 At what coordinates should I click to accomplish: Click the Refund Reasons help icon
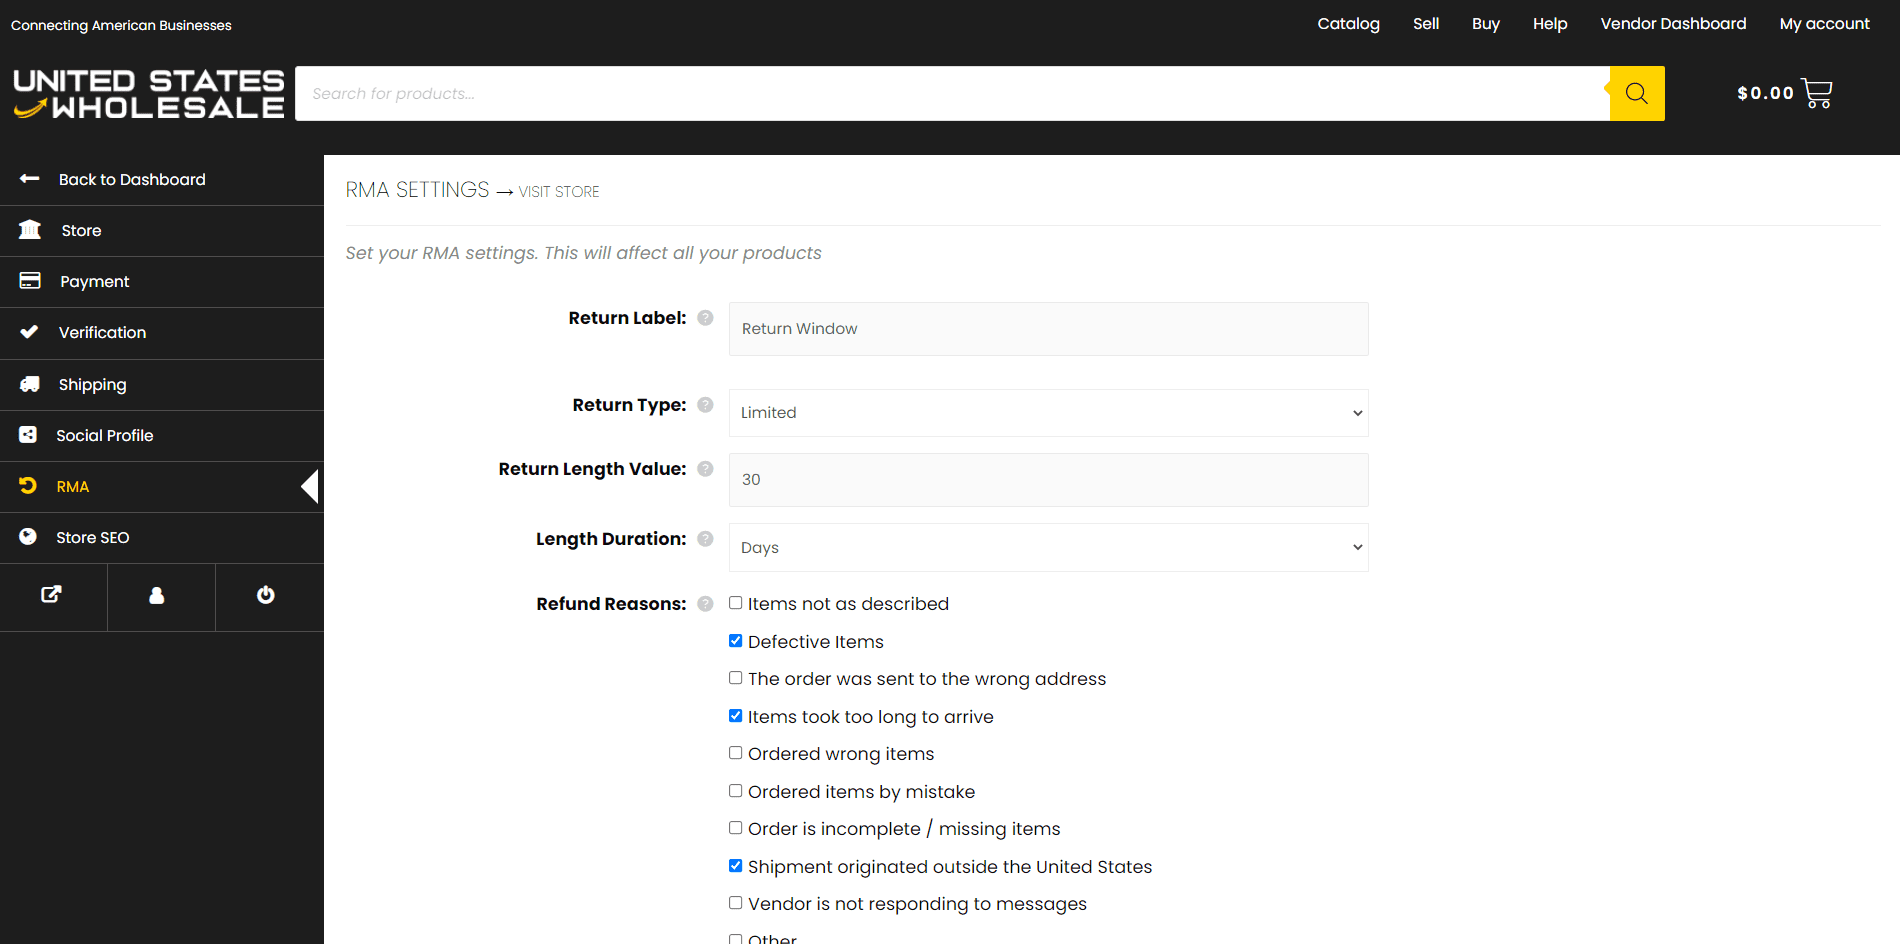coord(705,604)
